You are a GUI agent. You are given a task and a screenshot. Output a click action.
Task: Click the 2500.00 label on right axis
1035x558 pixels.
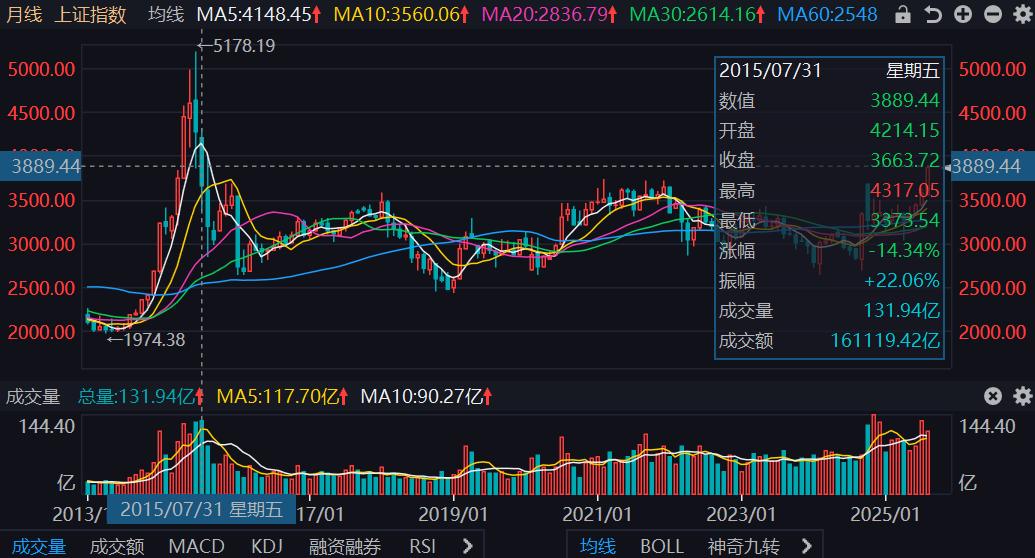[x=993, y=288]
